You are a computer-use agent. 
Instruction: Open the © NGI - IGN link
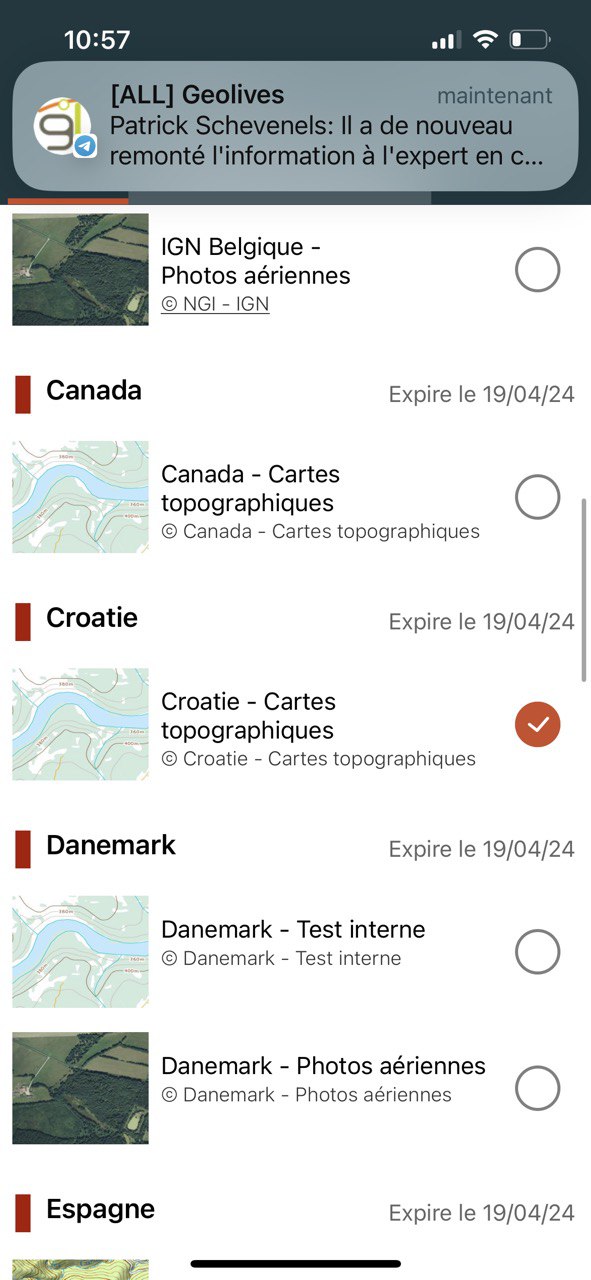215,304
